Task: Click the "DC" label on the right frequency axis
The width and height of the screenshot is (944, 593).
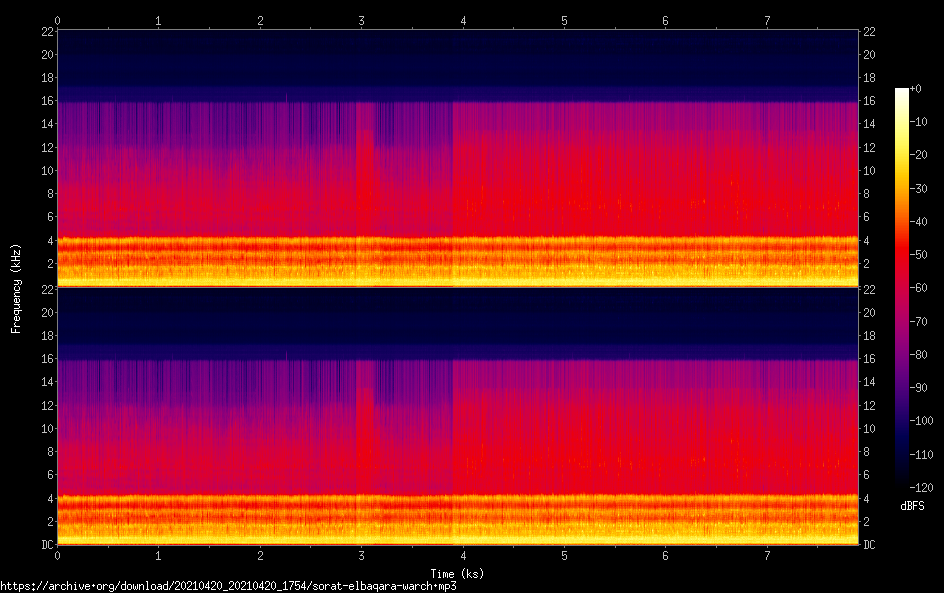Action: [x=869, y=545]
